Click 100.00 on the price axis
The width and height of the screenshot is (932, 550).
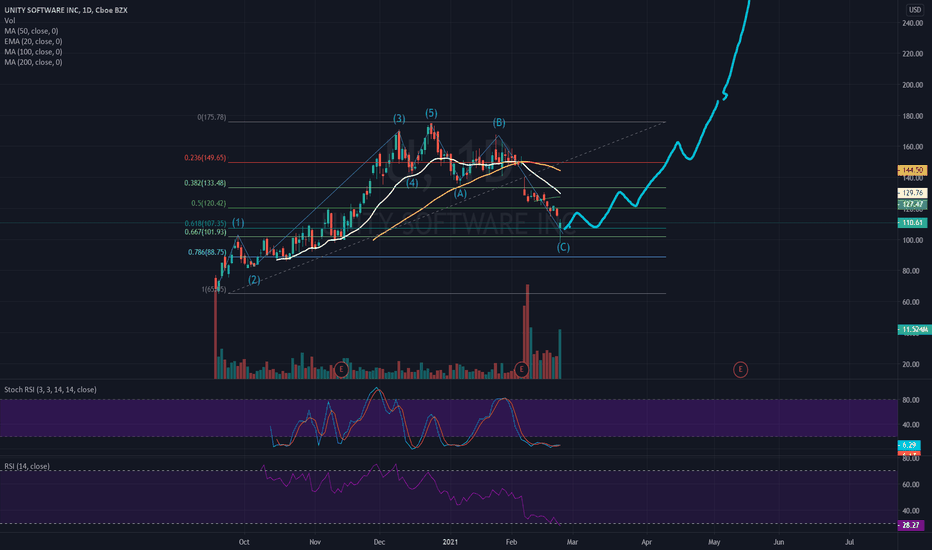912,240
